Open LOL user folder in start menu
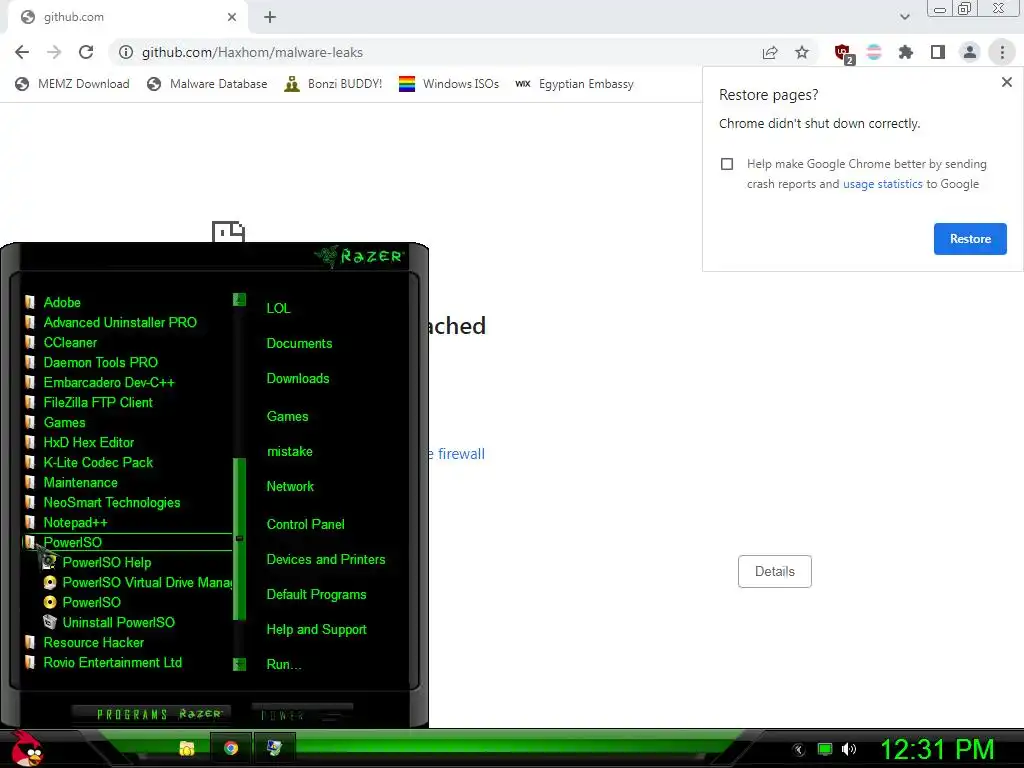Image resolution: width=1024 pixels, height=768 pixels. pyautogui.click(x=278, y=308)
